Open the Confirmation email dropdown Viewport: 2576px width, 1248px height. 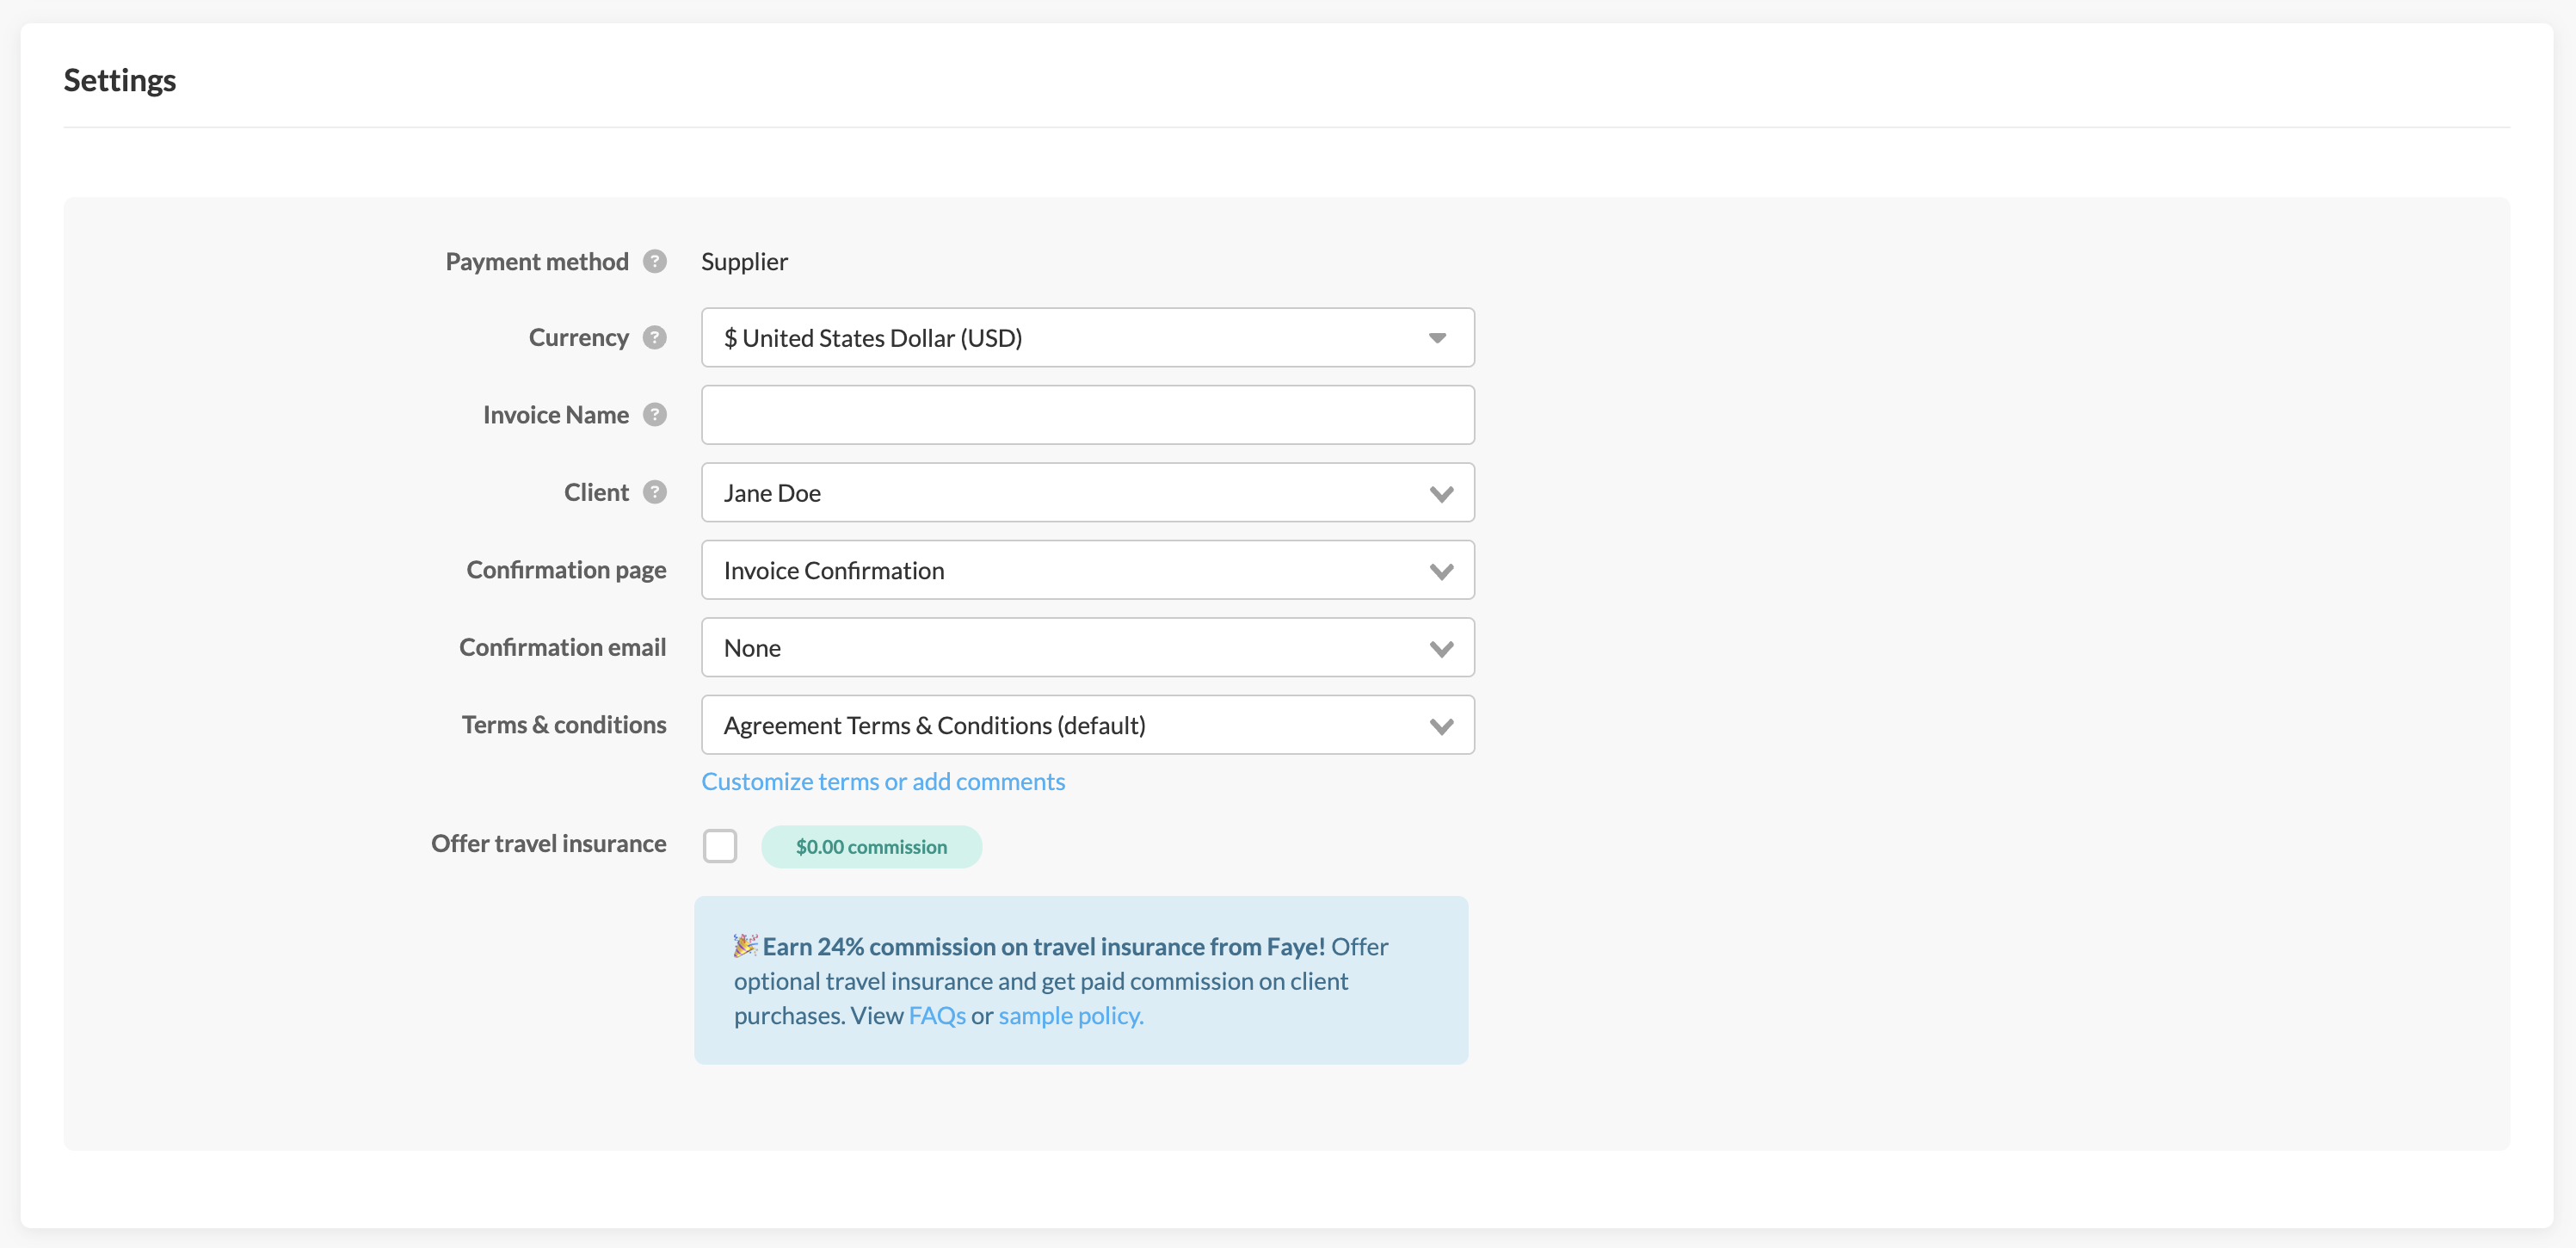[1086, 648]
